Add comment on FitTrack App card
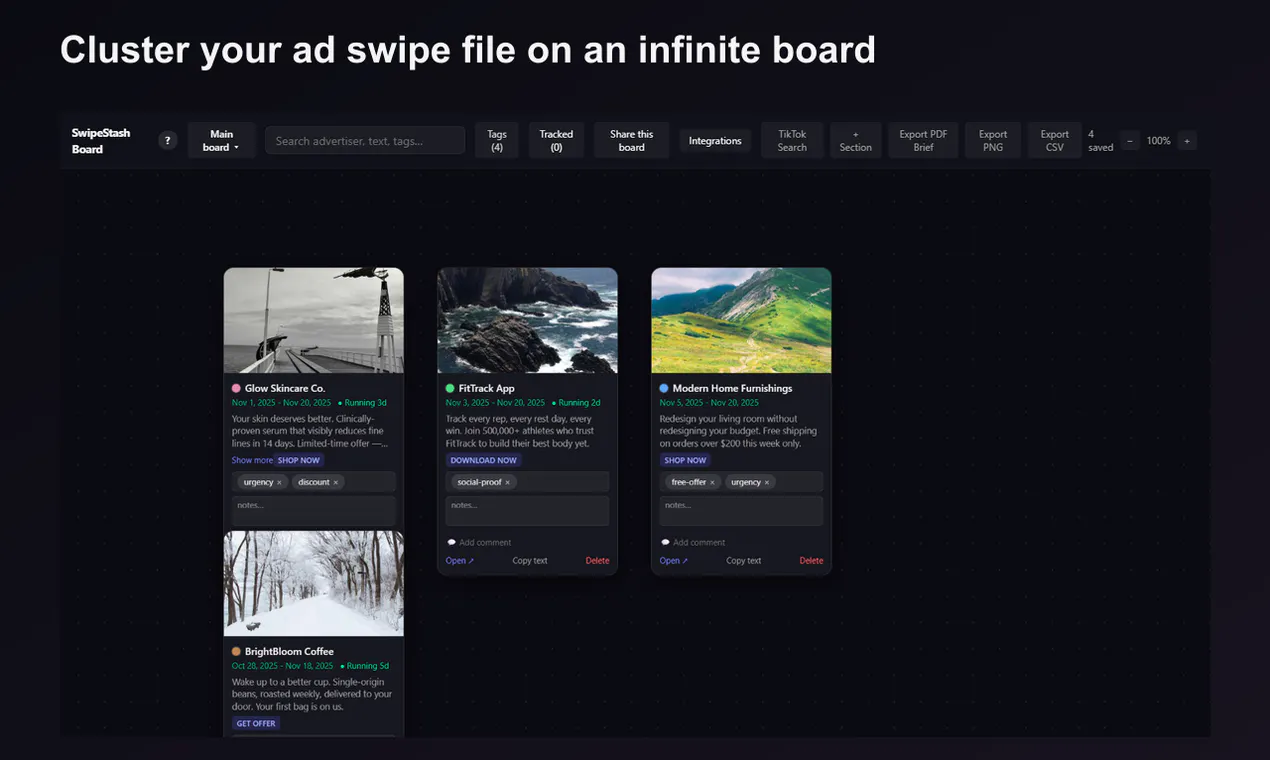The width and height of the screenshot is (1270, 760). [479, 542]
